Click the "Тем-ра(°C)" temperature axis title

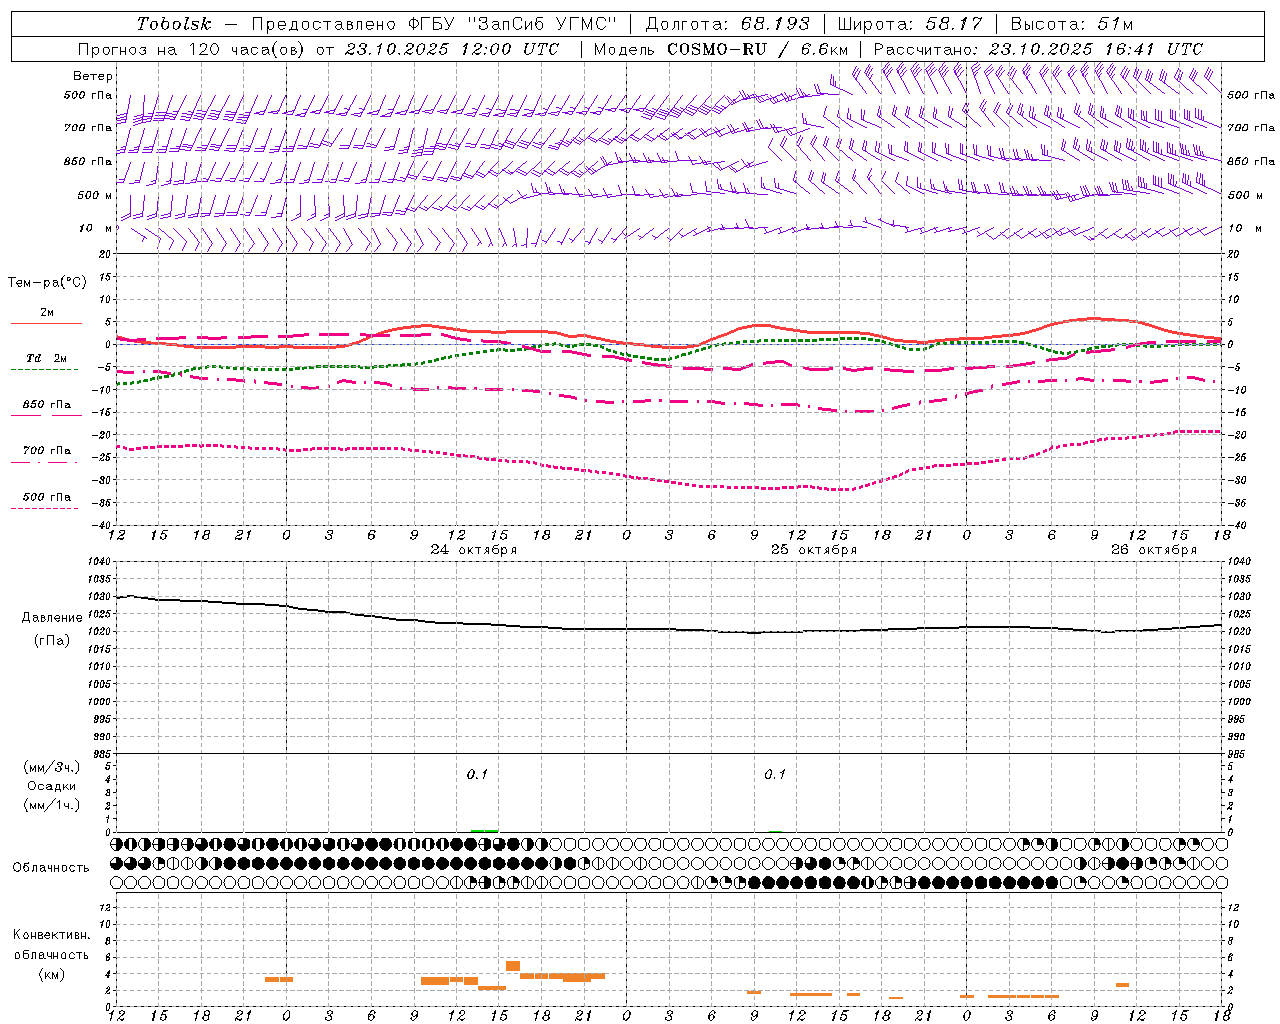tap(47, 283)
